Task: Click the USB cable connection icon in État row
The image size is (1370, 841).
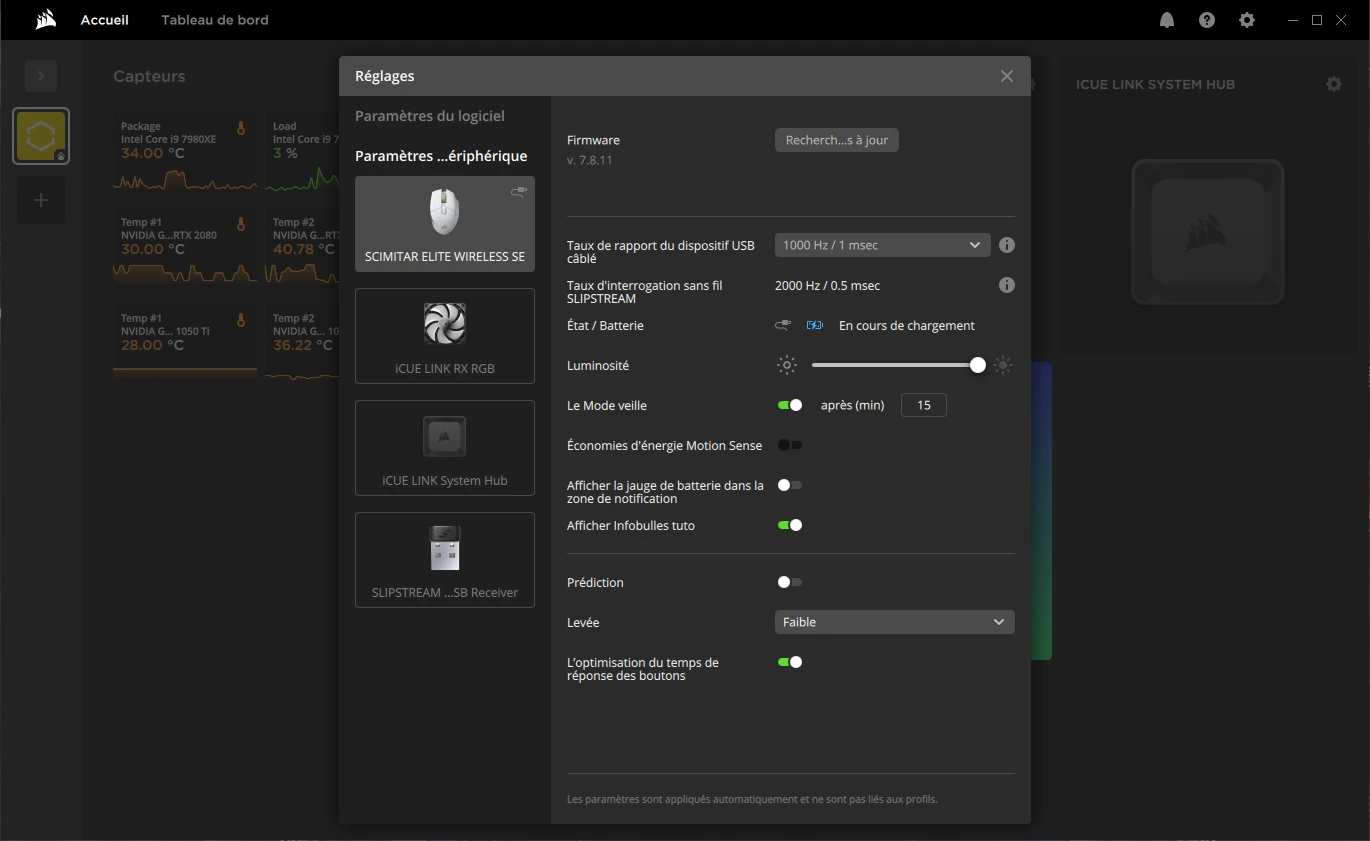Action: point(783,325)
